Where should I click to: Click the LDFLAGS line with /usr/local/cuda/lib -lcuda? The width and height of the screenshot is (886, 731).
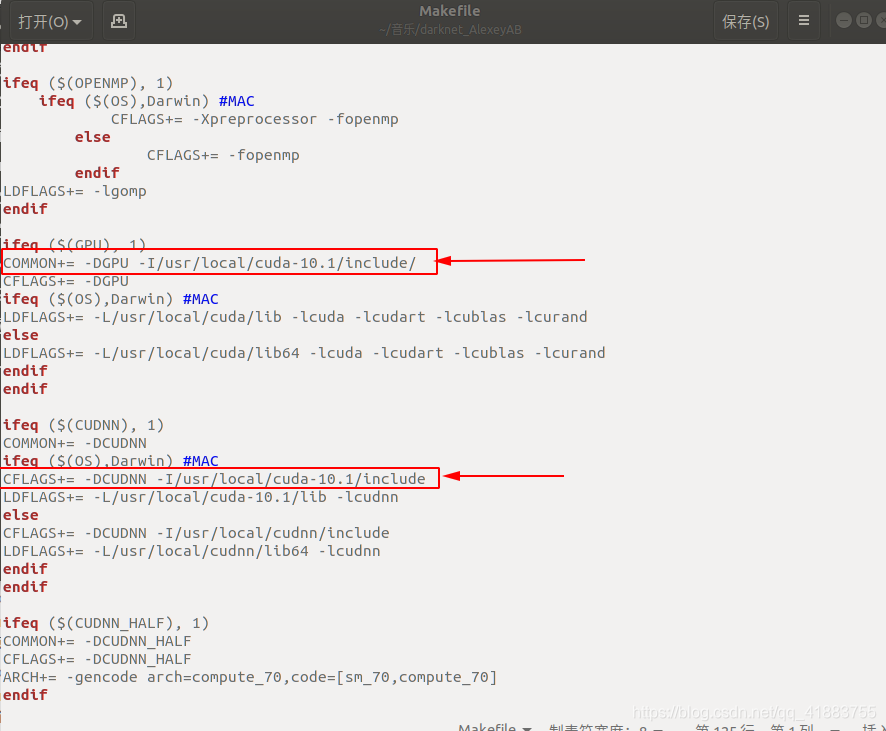tap(296, 317)
